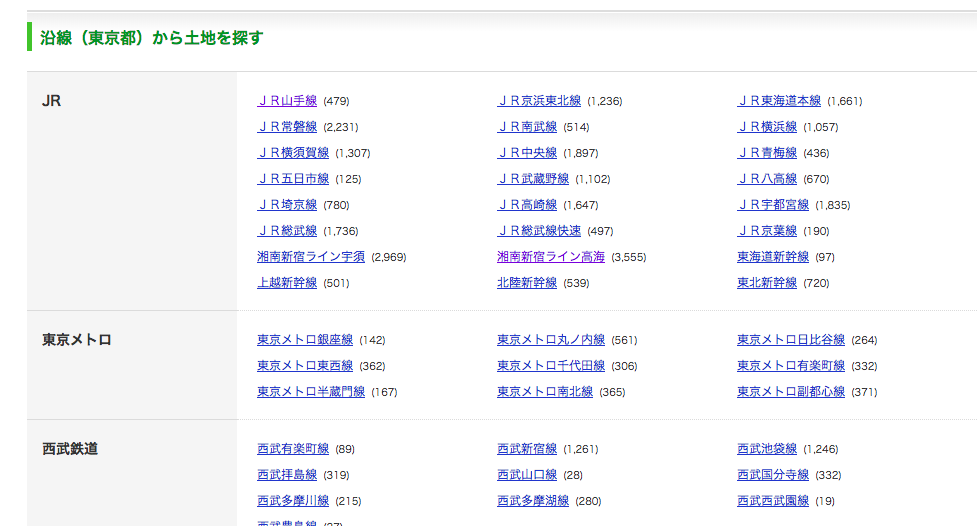Open 湘南新宿ライン宇須 link

pyautogui.click(x=311, y=257)
